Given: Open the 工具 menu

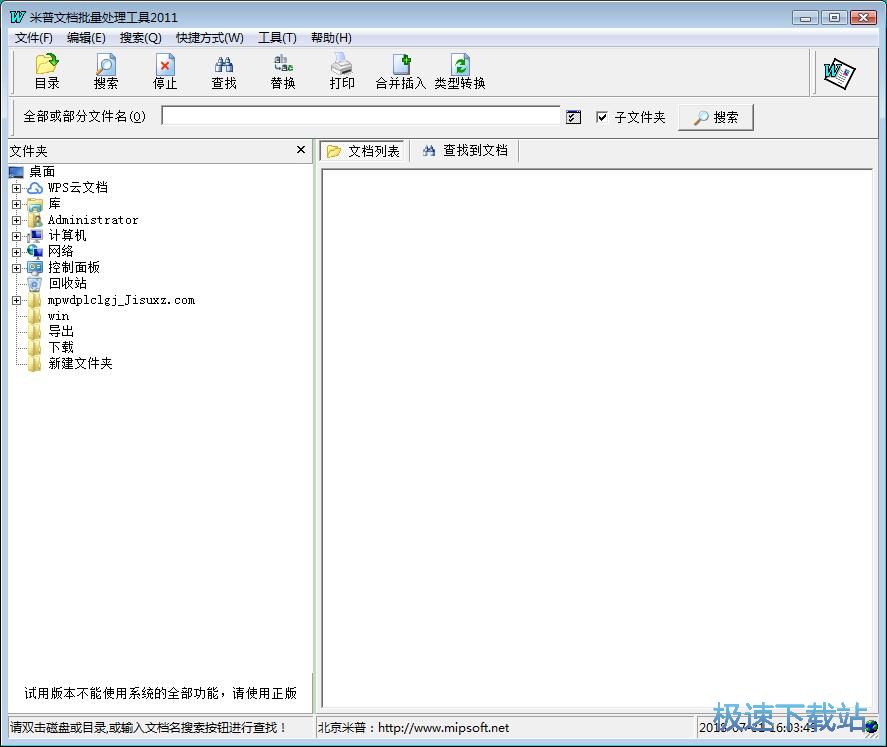Looking at the screenshot, I should pyautogui.click(x=277, y=37).
